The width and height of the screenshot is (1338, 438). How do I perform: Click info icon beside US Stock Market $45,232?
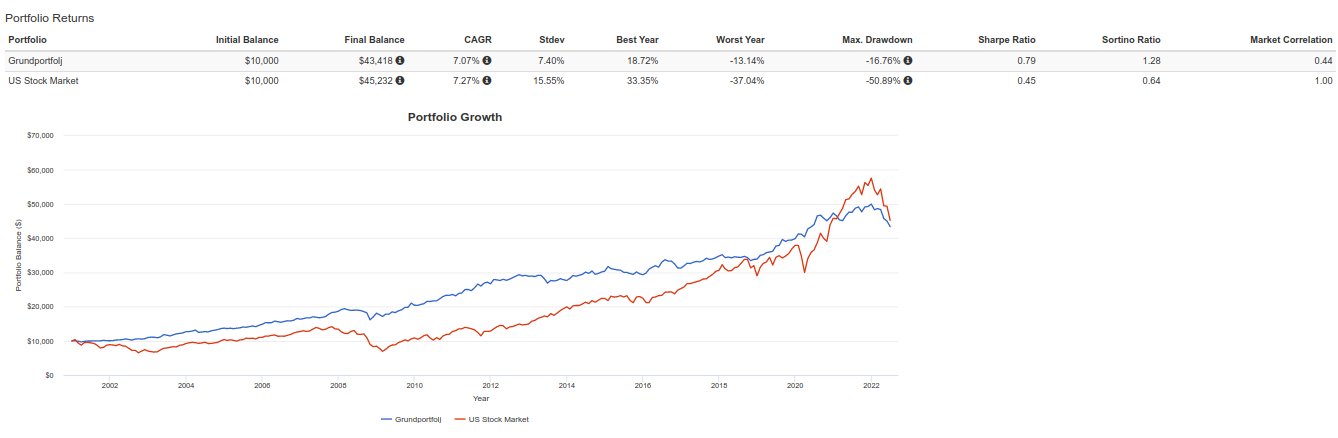[x=400, y=81]
